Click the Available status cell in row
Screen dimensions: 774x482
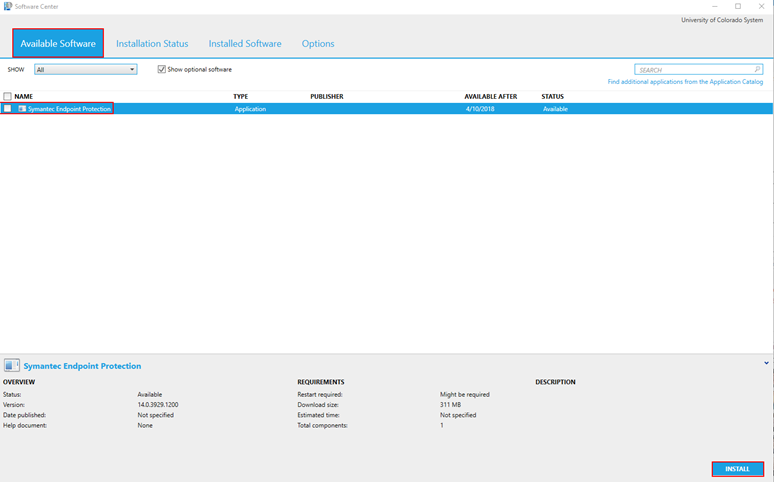click(555, 109)
